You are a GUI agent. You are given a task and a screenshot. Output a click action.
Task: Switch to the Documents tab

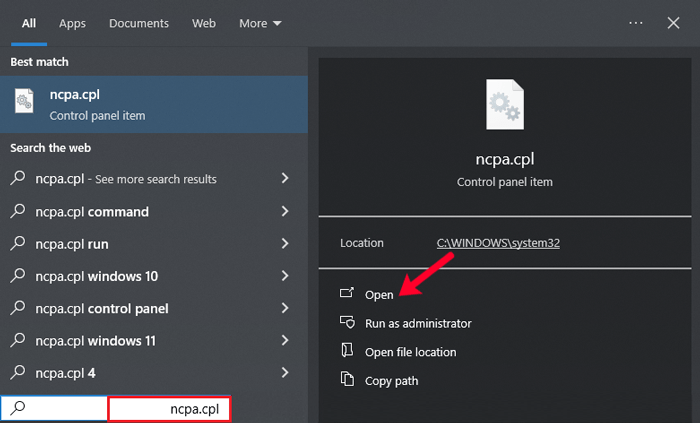point(139,23)
